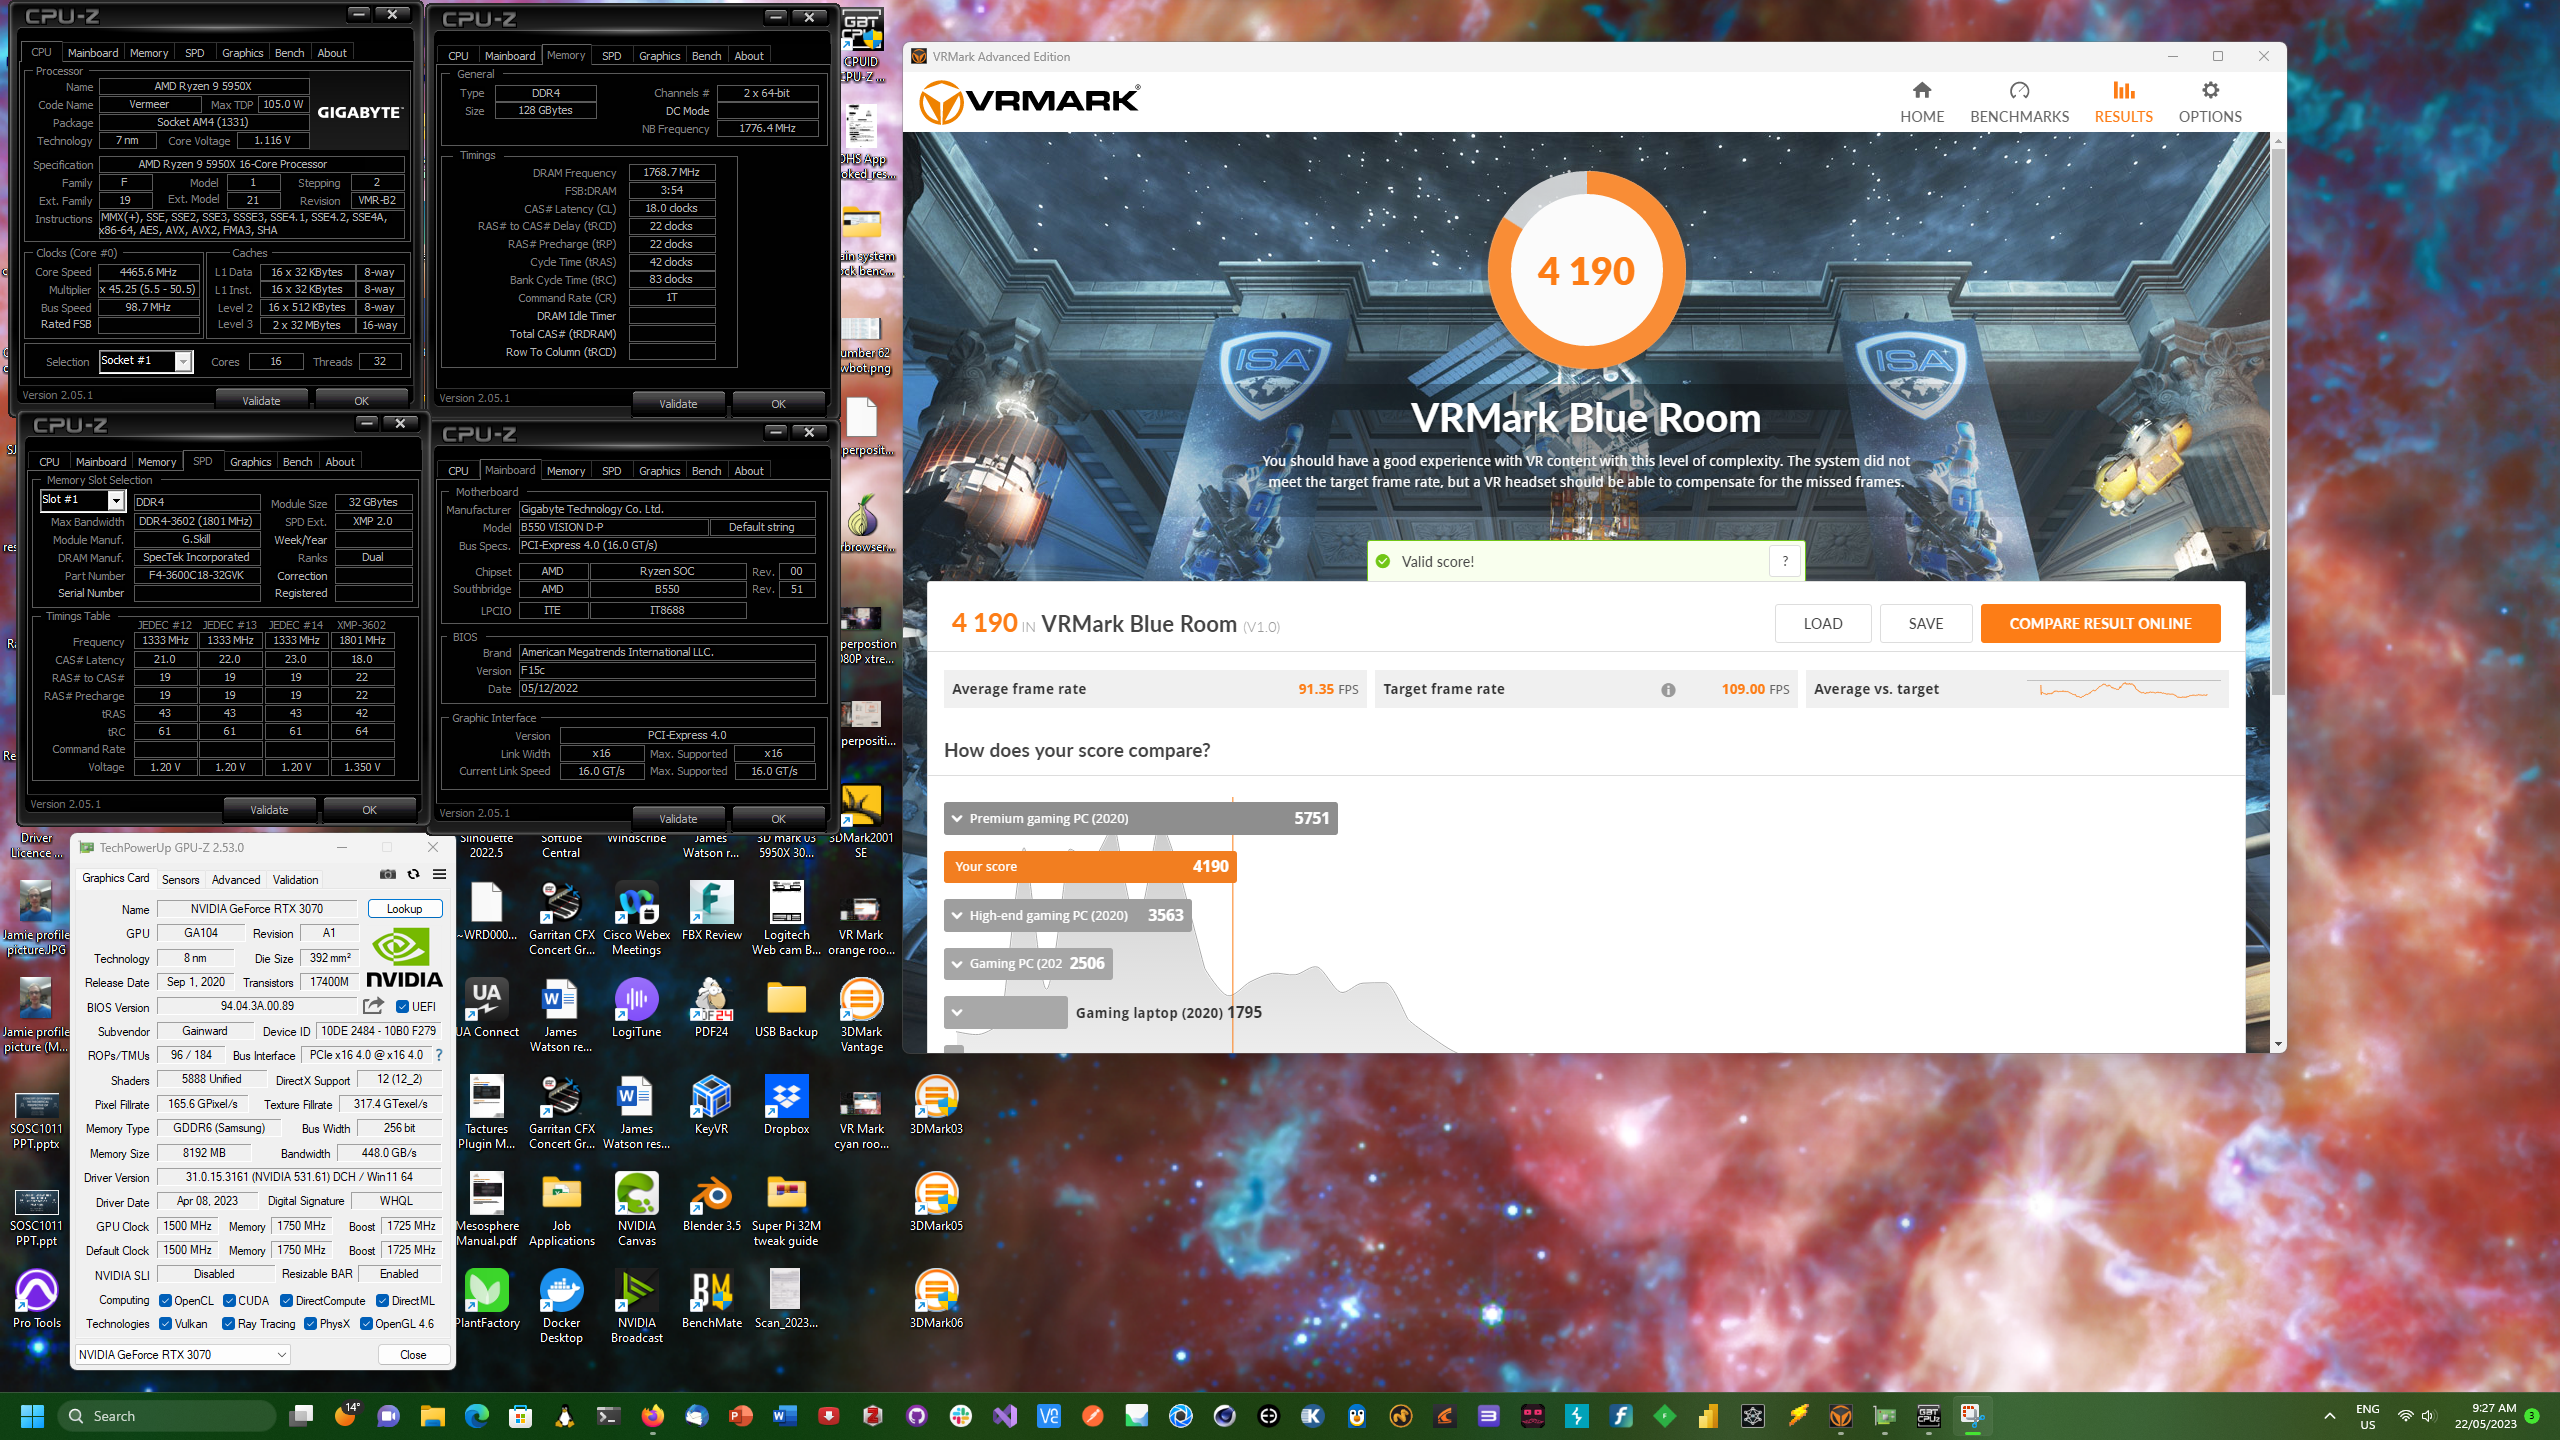This screenshot has height=1440, width=2560.
Task: Open KeyVR desktop icon
Action: point(711,1105)
